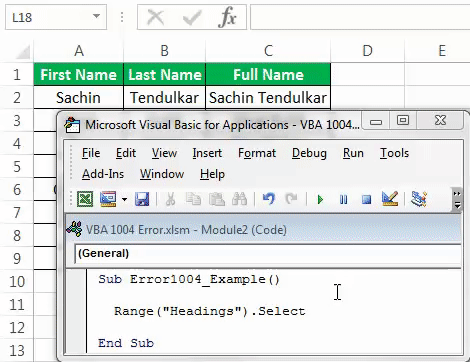Click the formula bar options dots handle
Viewport: 470px width, 362px height.
click(x=122, y=17)
